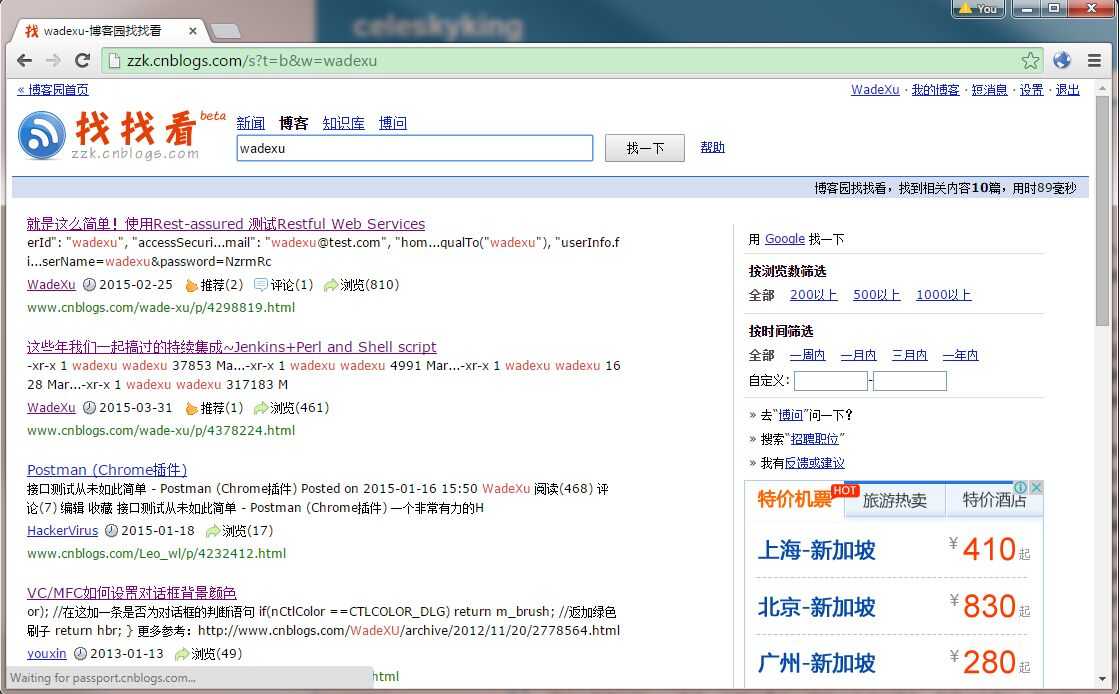The width and height of the screenshot is (1120, 694).
Task: Click the address bar URL
Action: coord(251,61)
